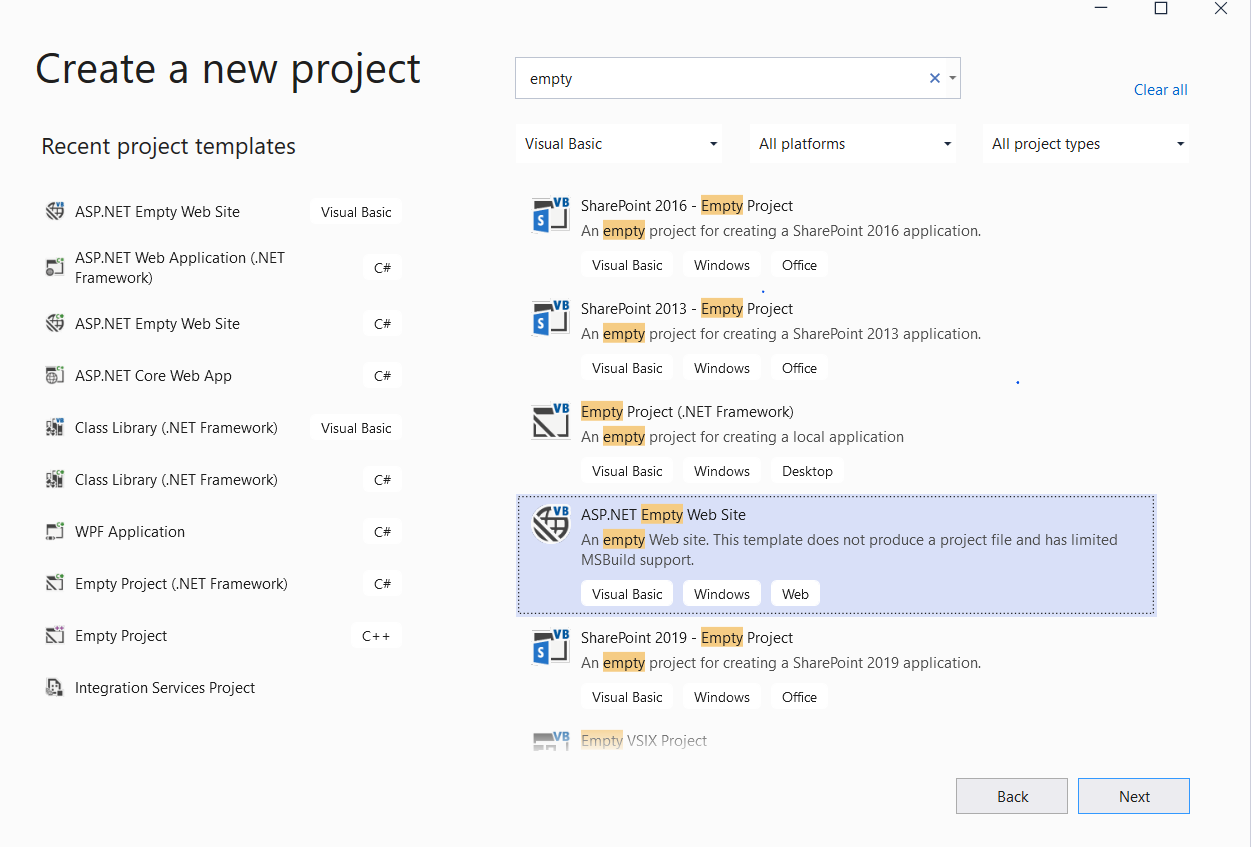
Task: Click the SharePoint 2019 Empty Project result icon
Action: pos(551,647)
